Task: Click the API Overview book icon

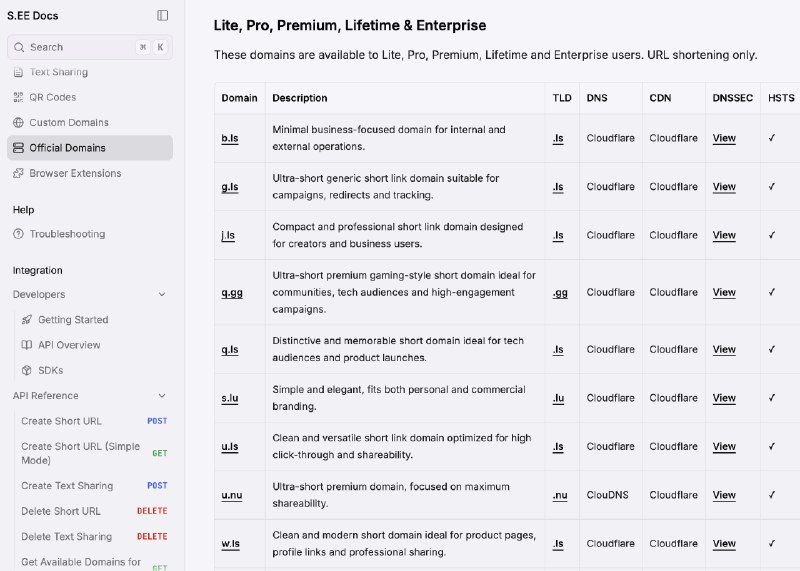Action: (x=27, y=345)
